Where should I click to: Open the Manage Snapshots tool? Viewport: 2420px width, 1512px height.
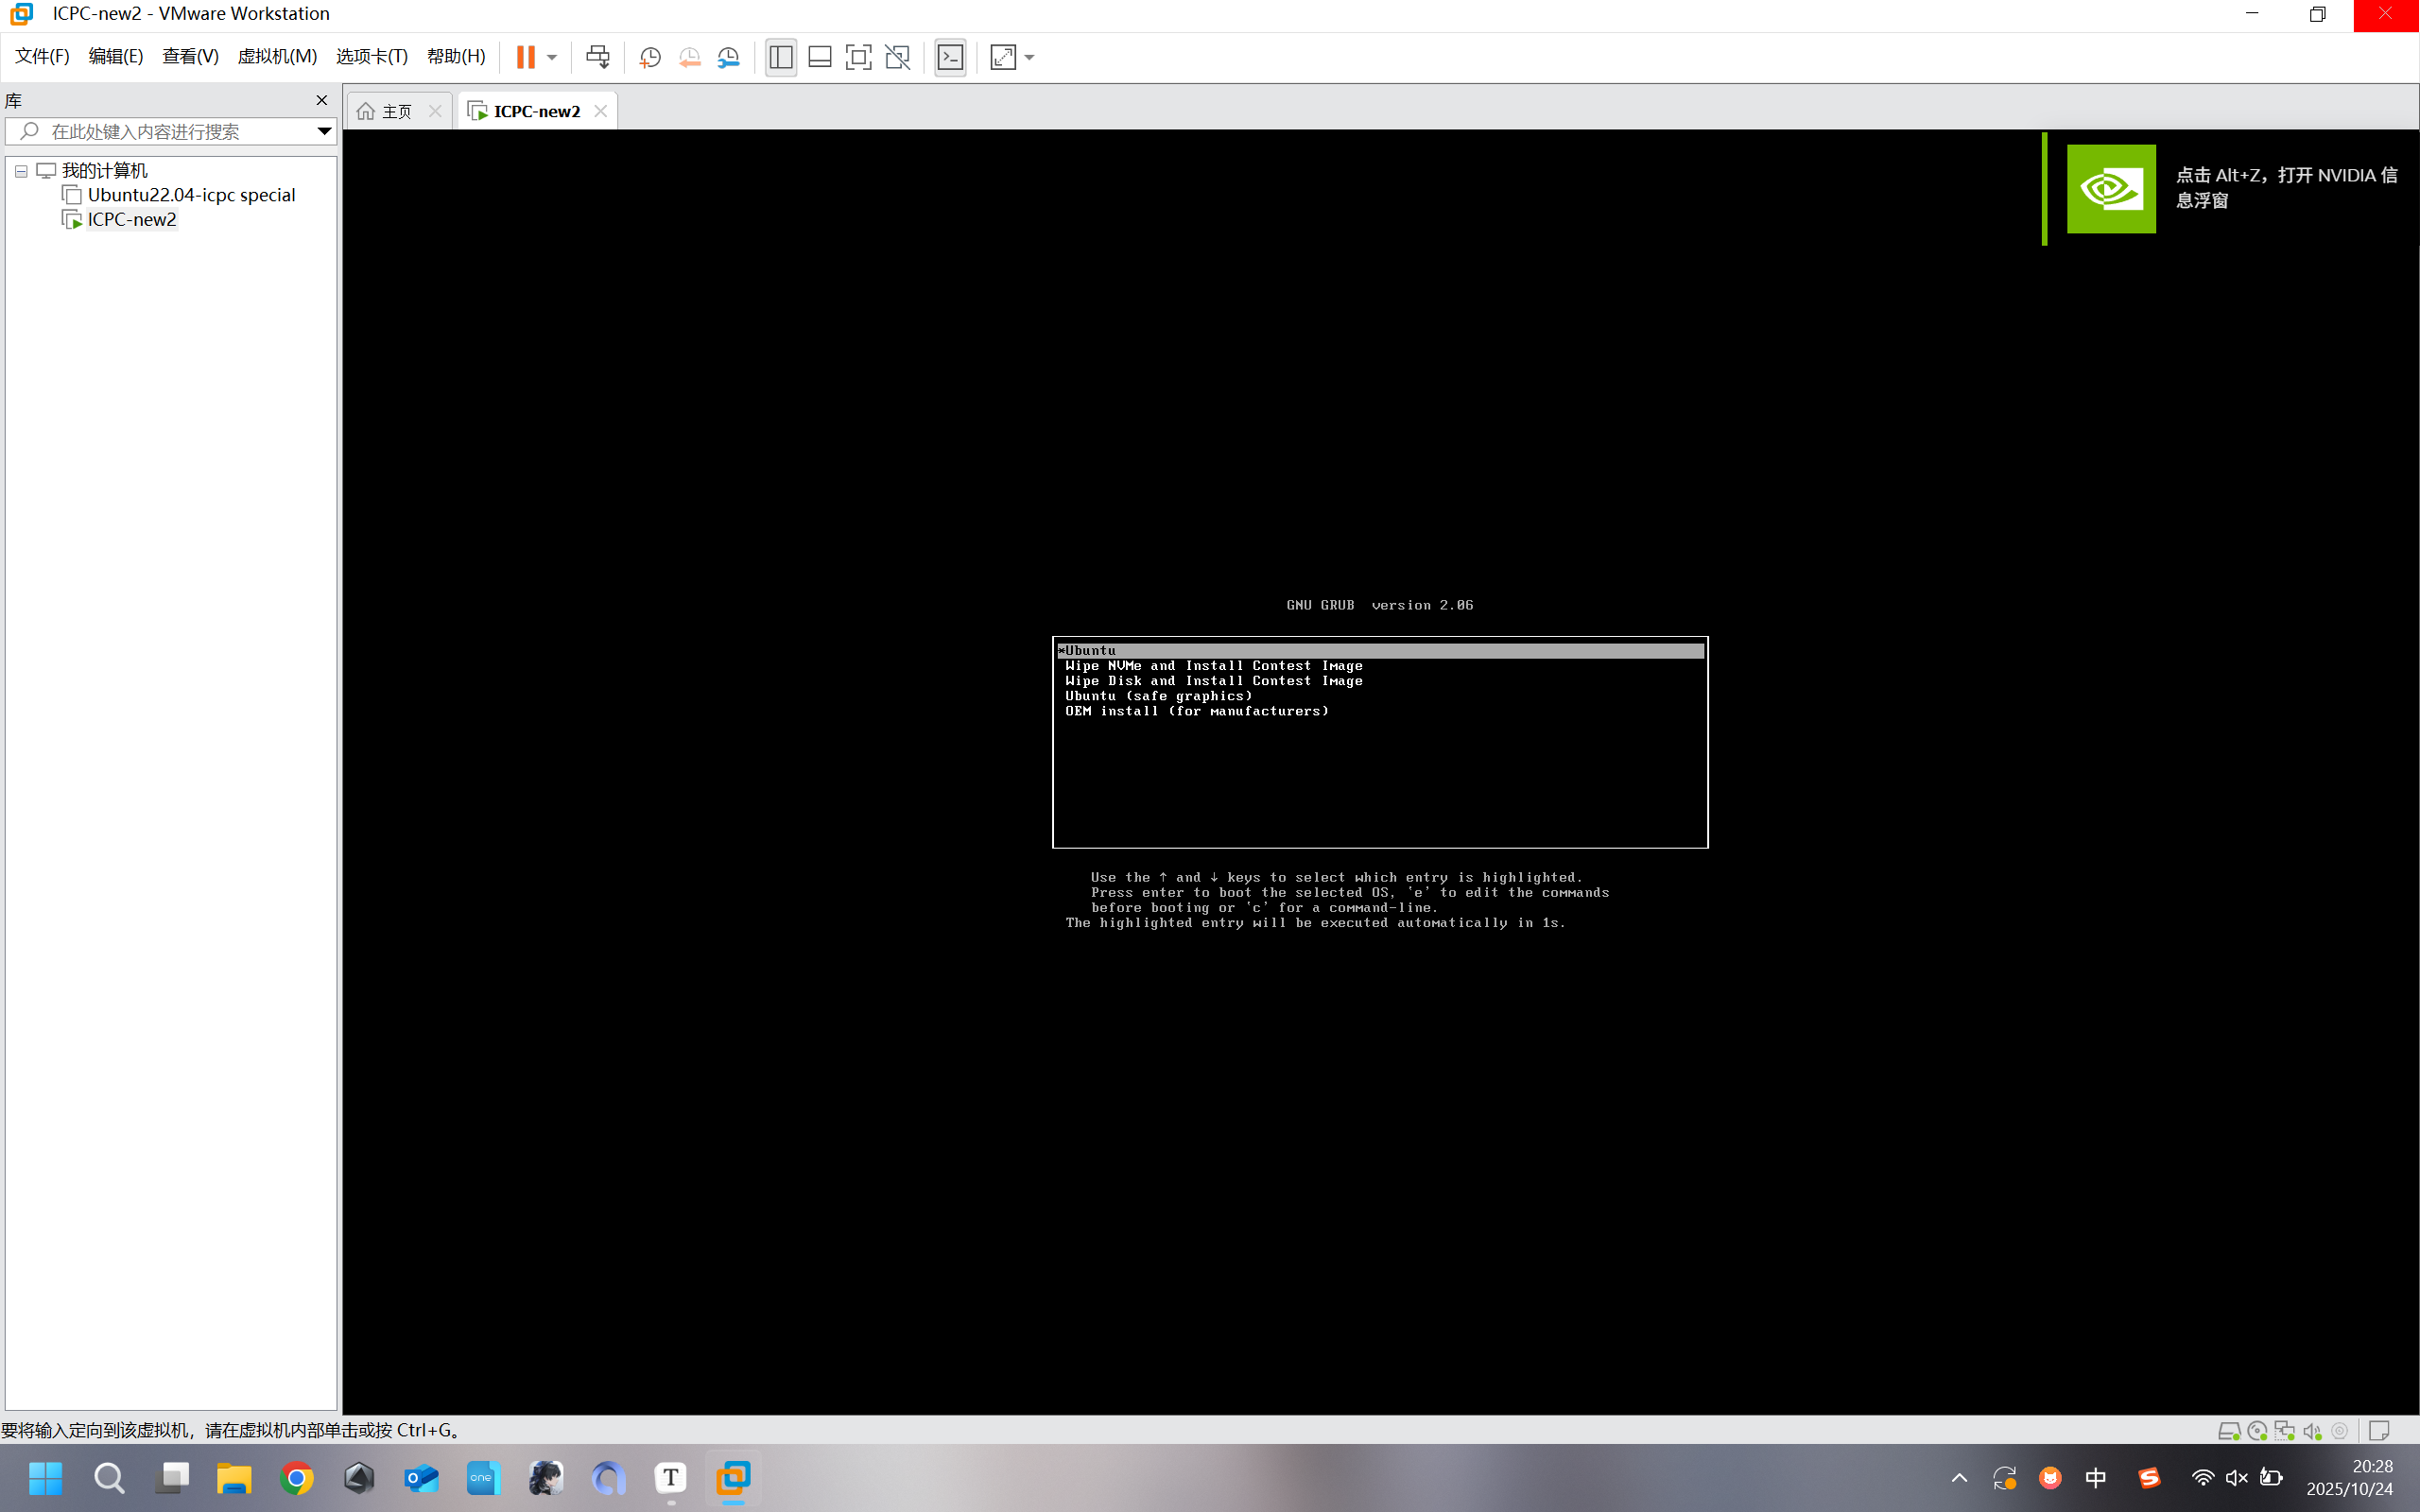click(x=729, y=57)
